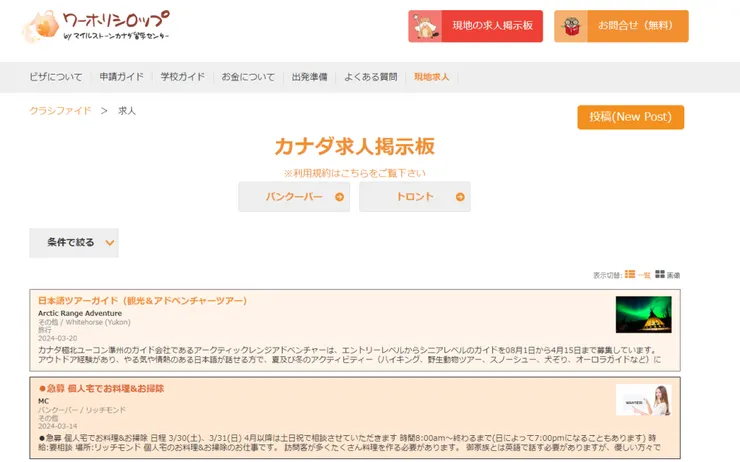Click the 旅行 category text in first listing
Viewport: 740px width, 462px height.
pyautogui.click(x=45, y=330)
